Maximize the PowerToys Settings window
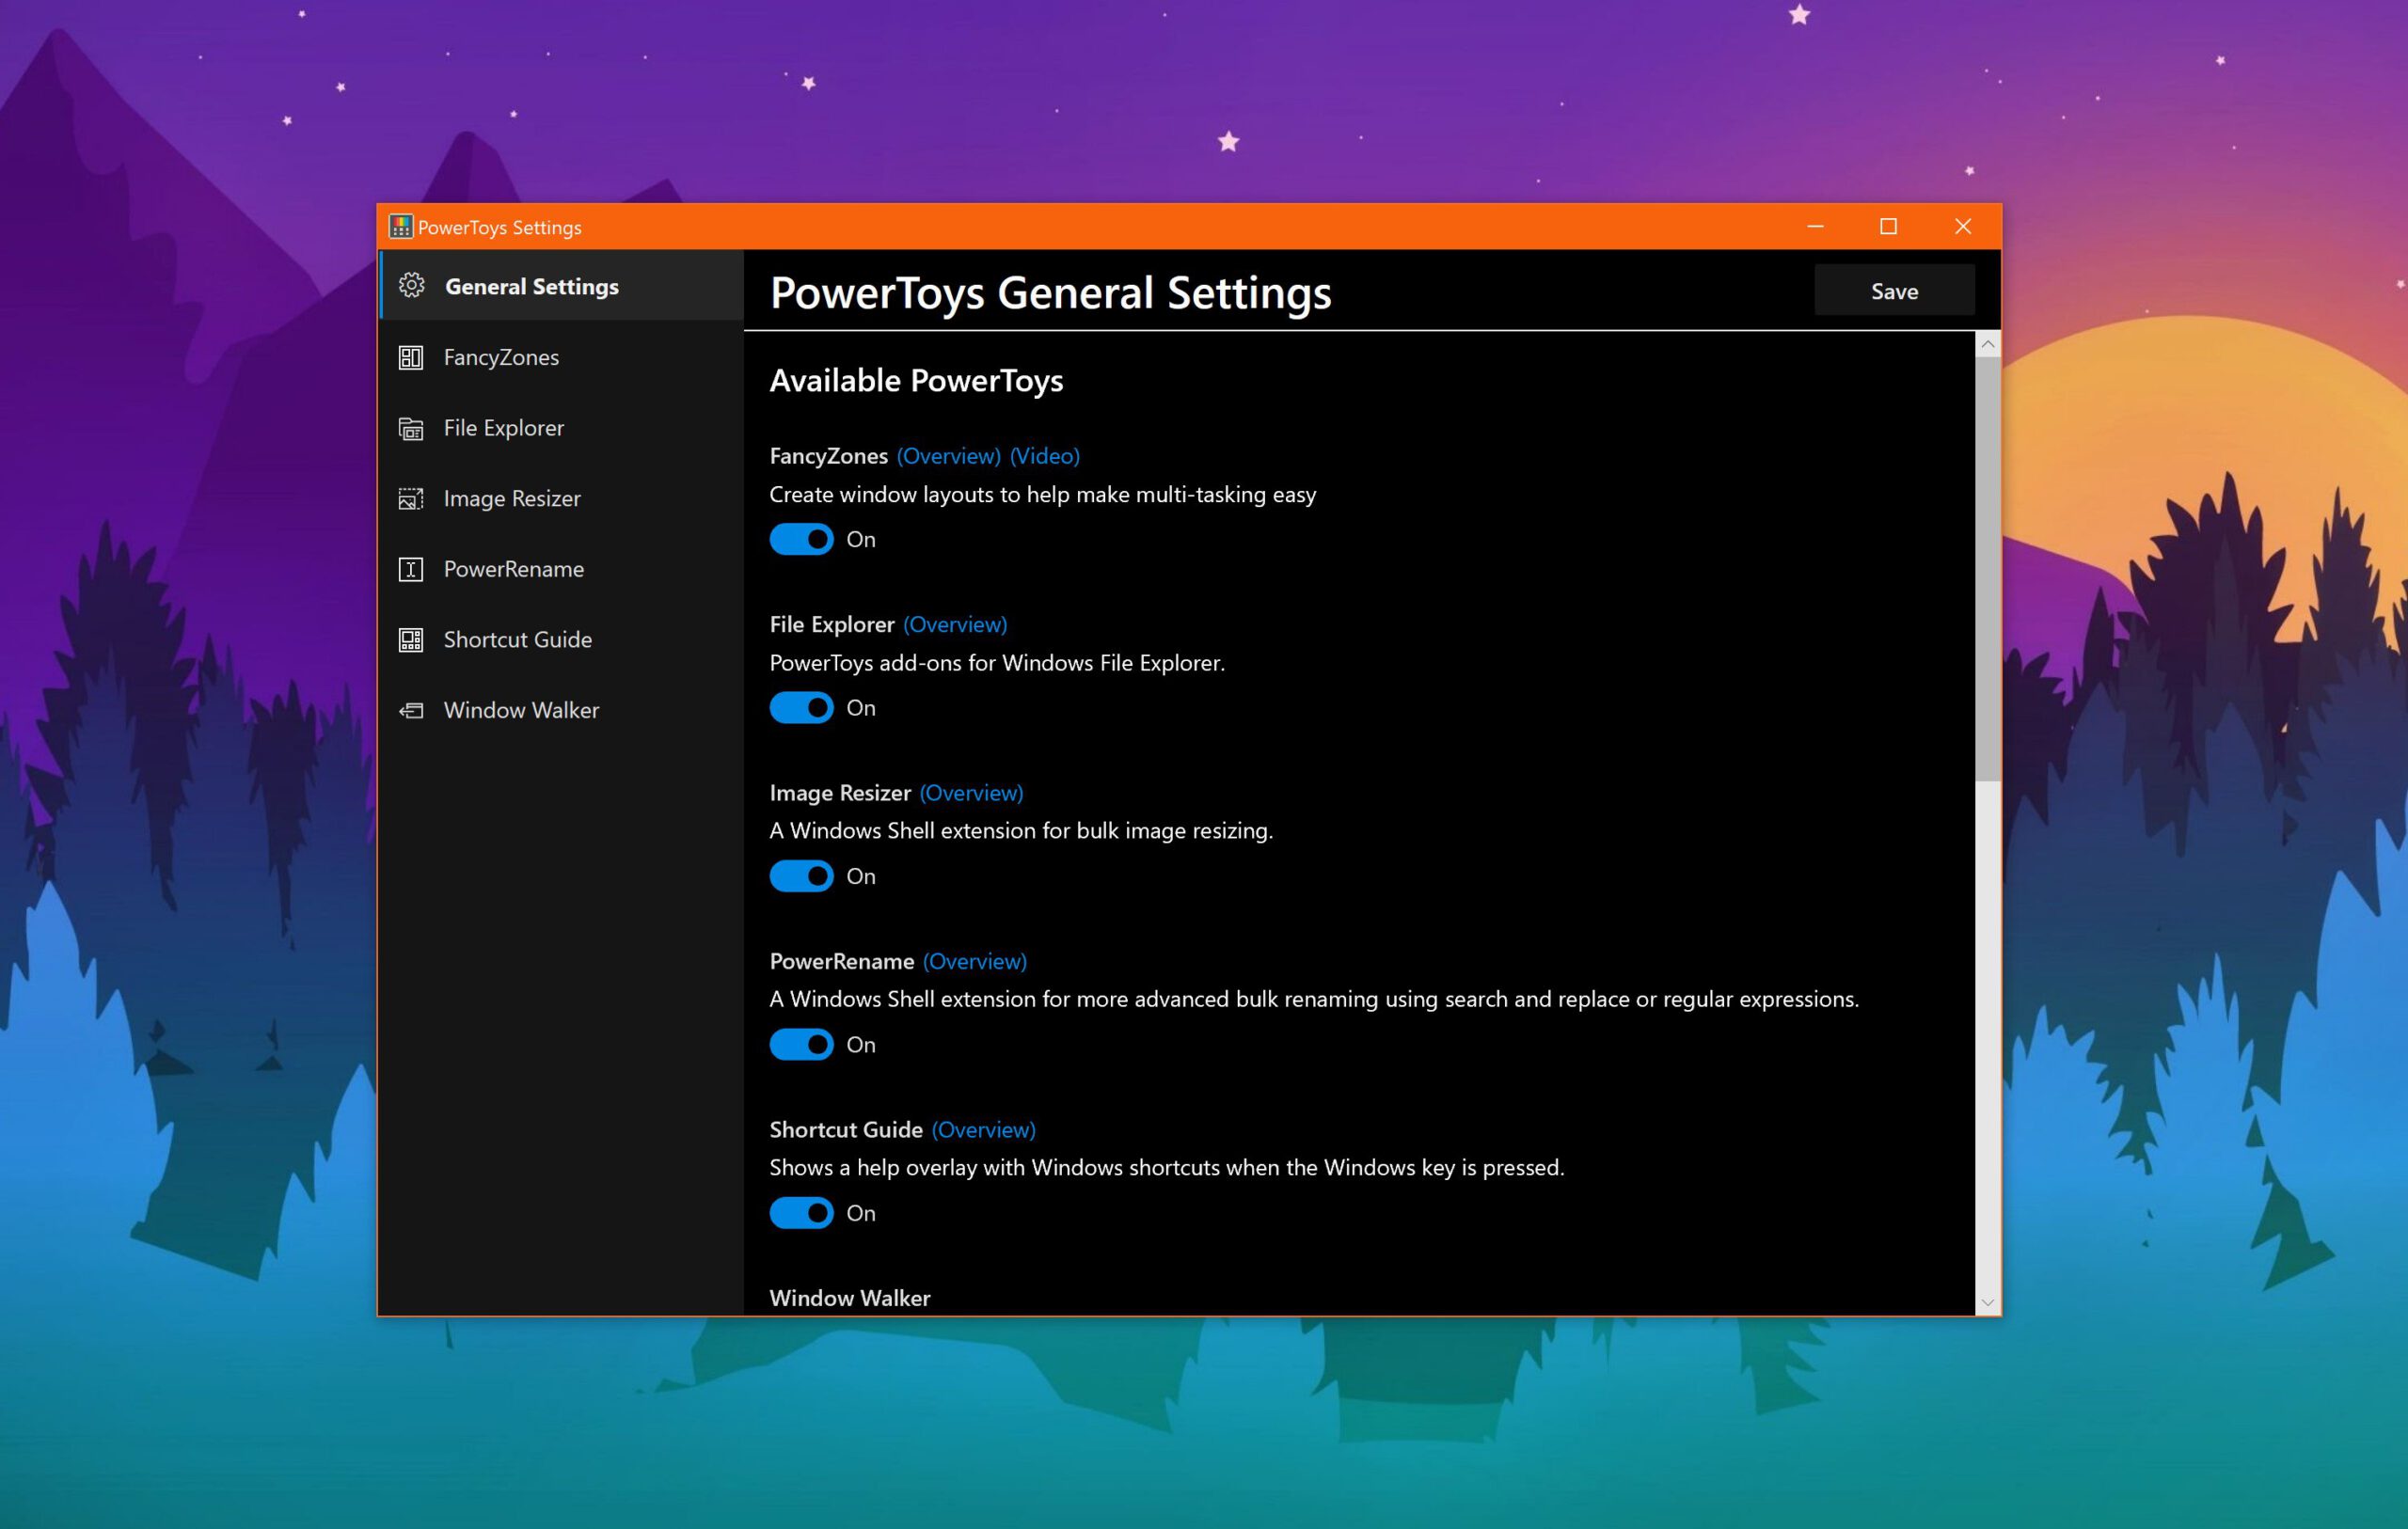 tap(1888, 227)
